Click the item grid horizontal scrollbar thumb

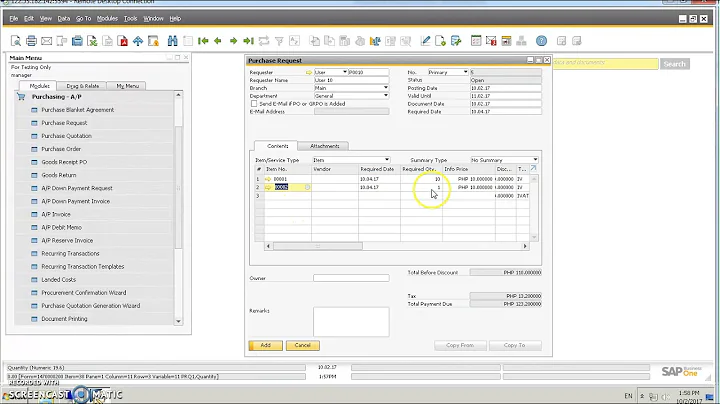pos(318,246)
